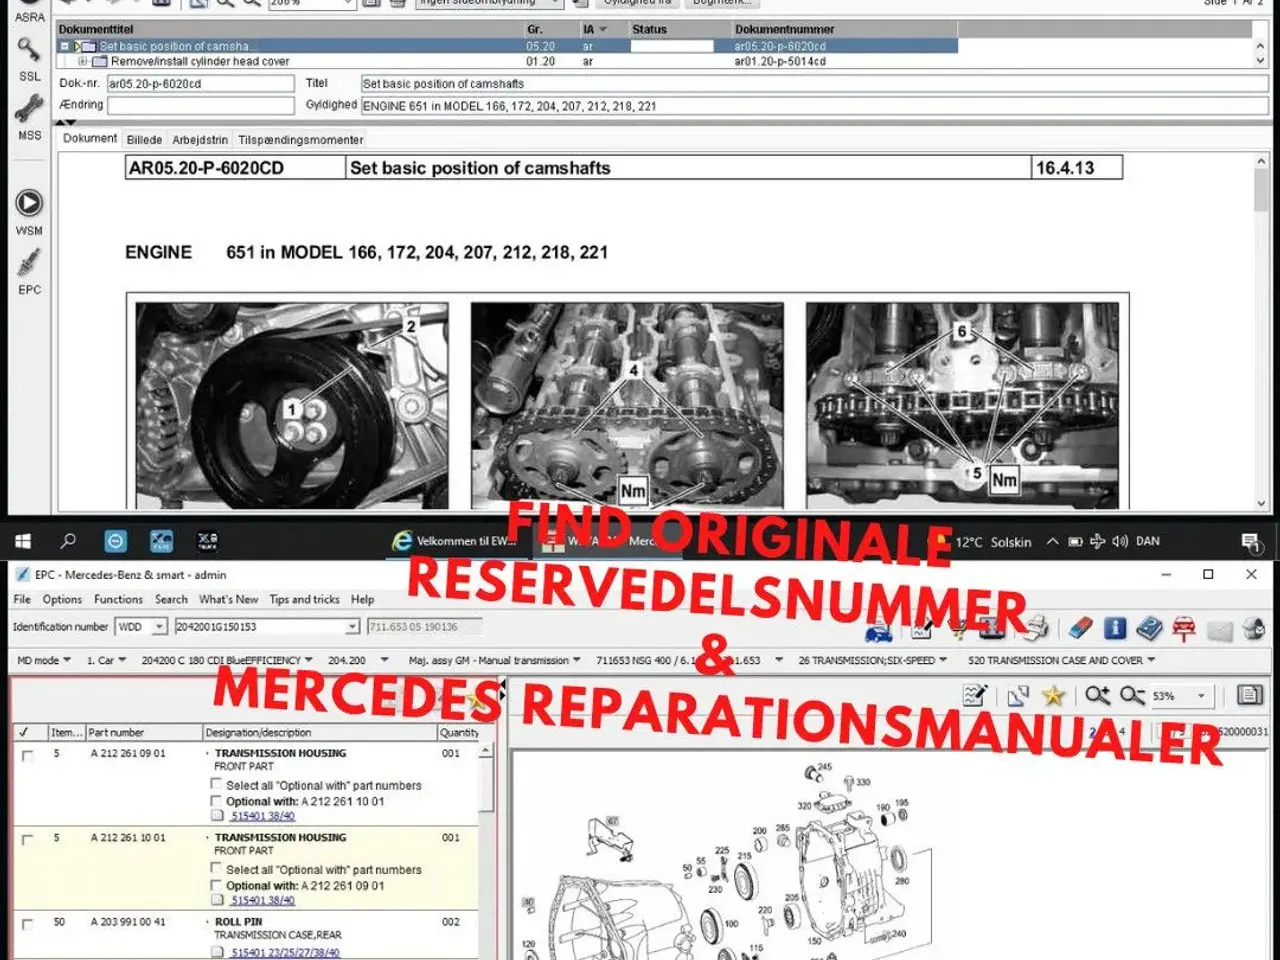Switch to the Tilspændingsmomenter tab
Image resolution: width=1280 pixels, height=960 pixels.
coord(301,140)
